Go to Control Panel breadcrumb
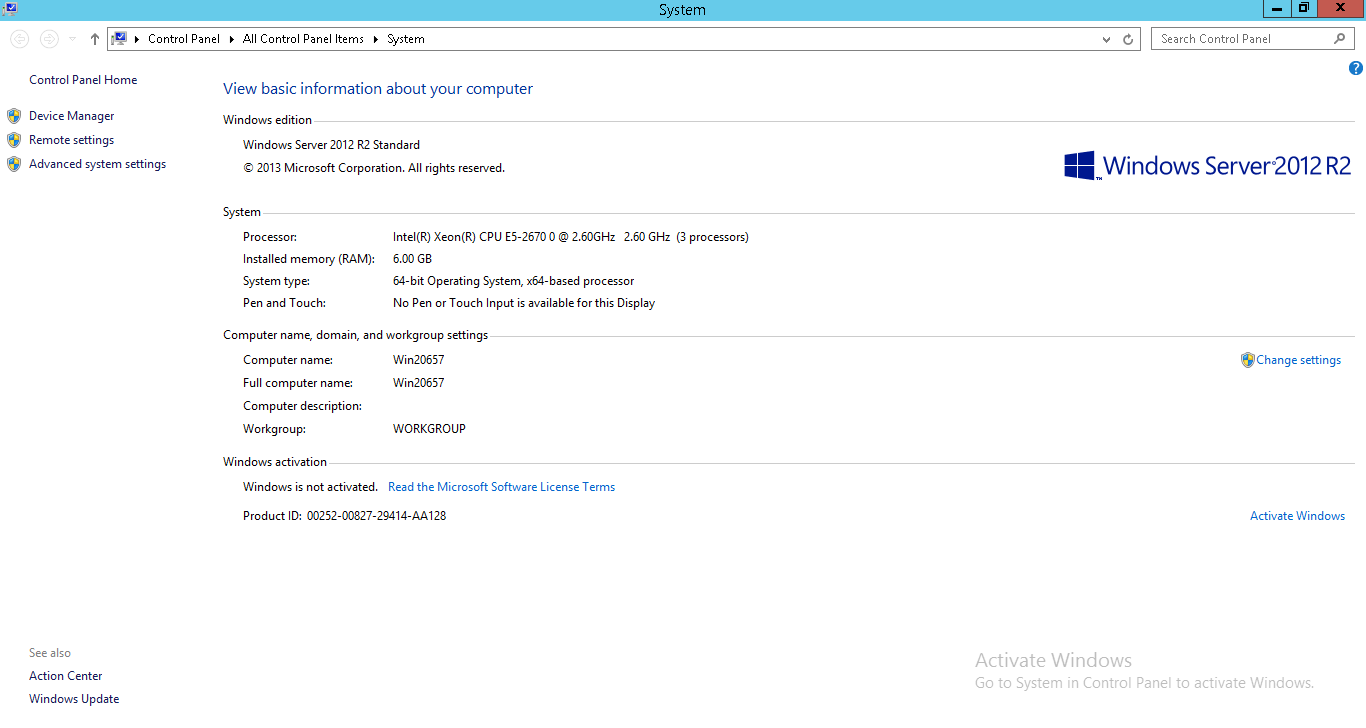The height and width of the screenshot is (728, 1366). (x=183, y=39)
